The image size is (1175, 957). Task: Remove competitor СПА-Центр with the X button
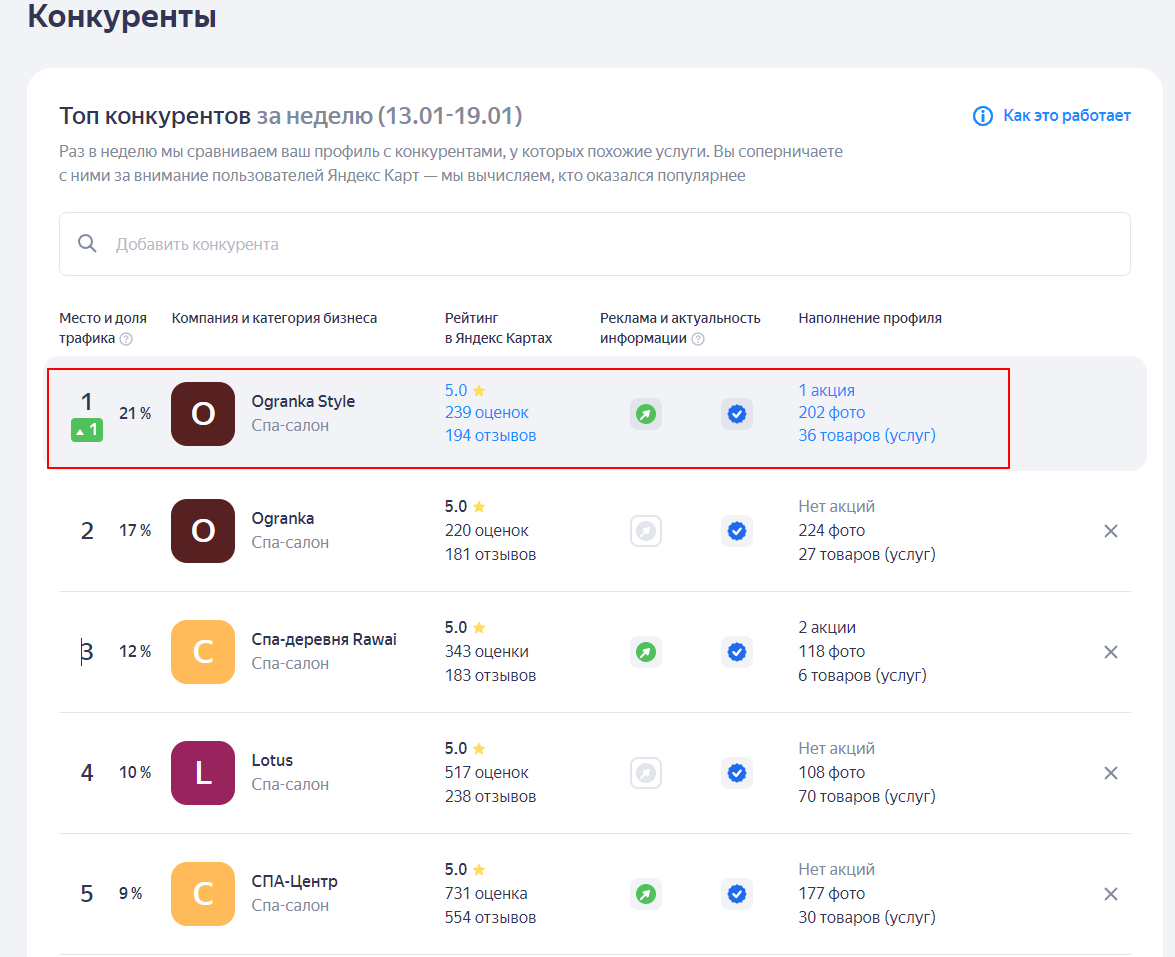pyautogui.click(x=1111, y=894)
